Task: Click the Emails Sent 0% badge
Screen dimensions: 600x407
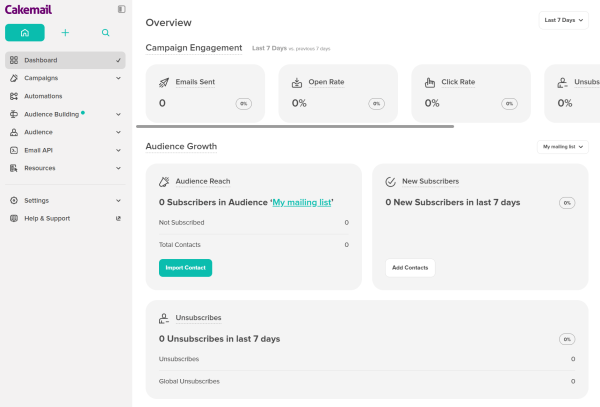Action: pos(244,104)
